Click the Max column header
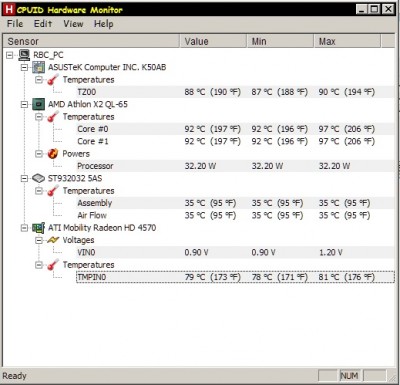The image size is (400, 385). point(347,41)
